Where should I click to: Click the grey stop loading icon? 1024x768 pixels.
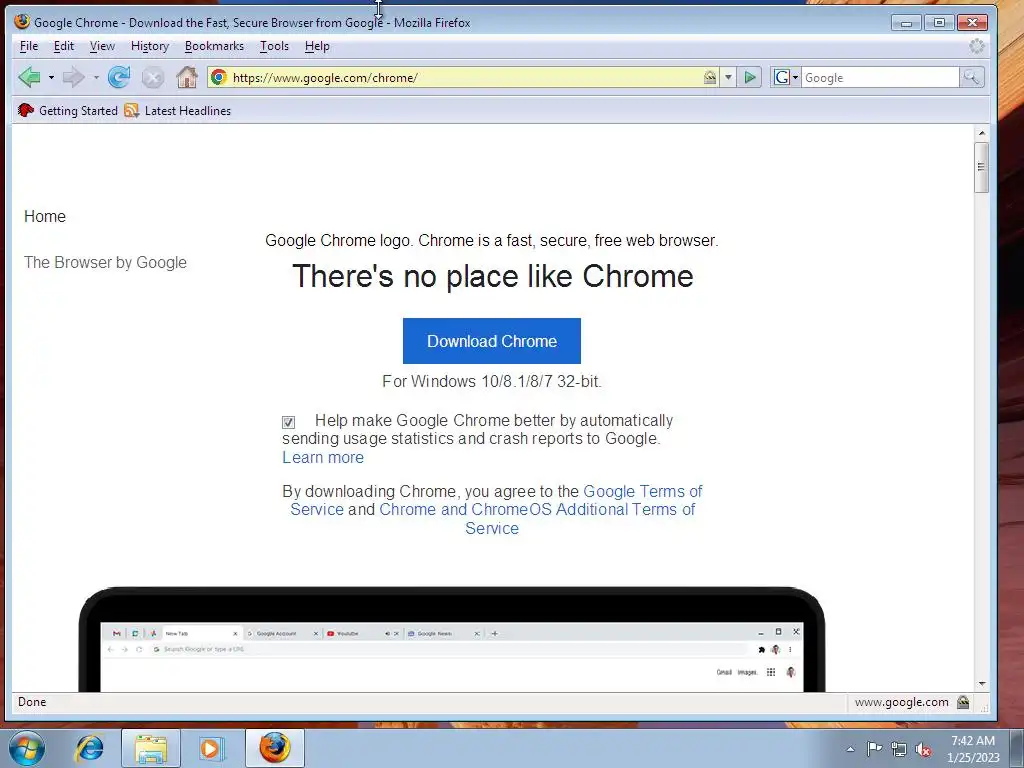pos(153,78)
